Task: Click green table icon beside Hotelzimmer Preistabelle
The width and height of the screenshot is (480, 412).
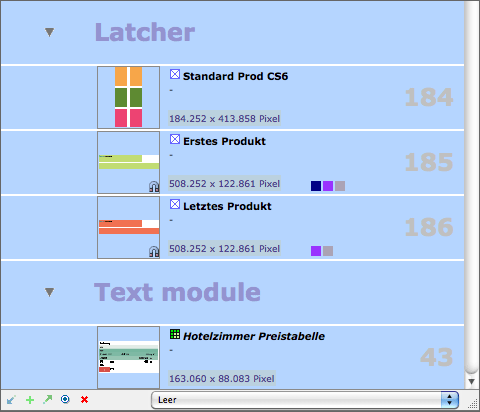Action: point(175,334)
